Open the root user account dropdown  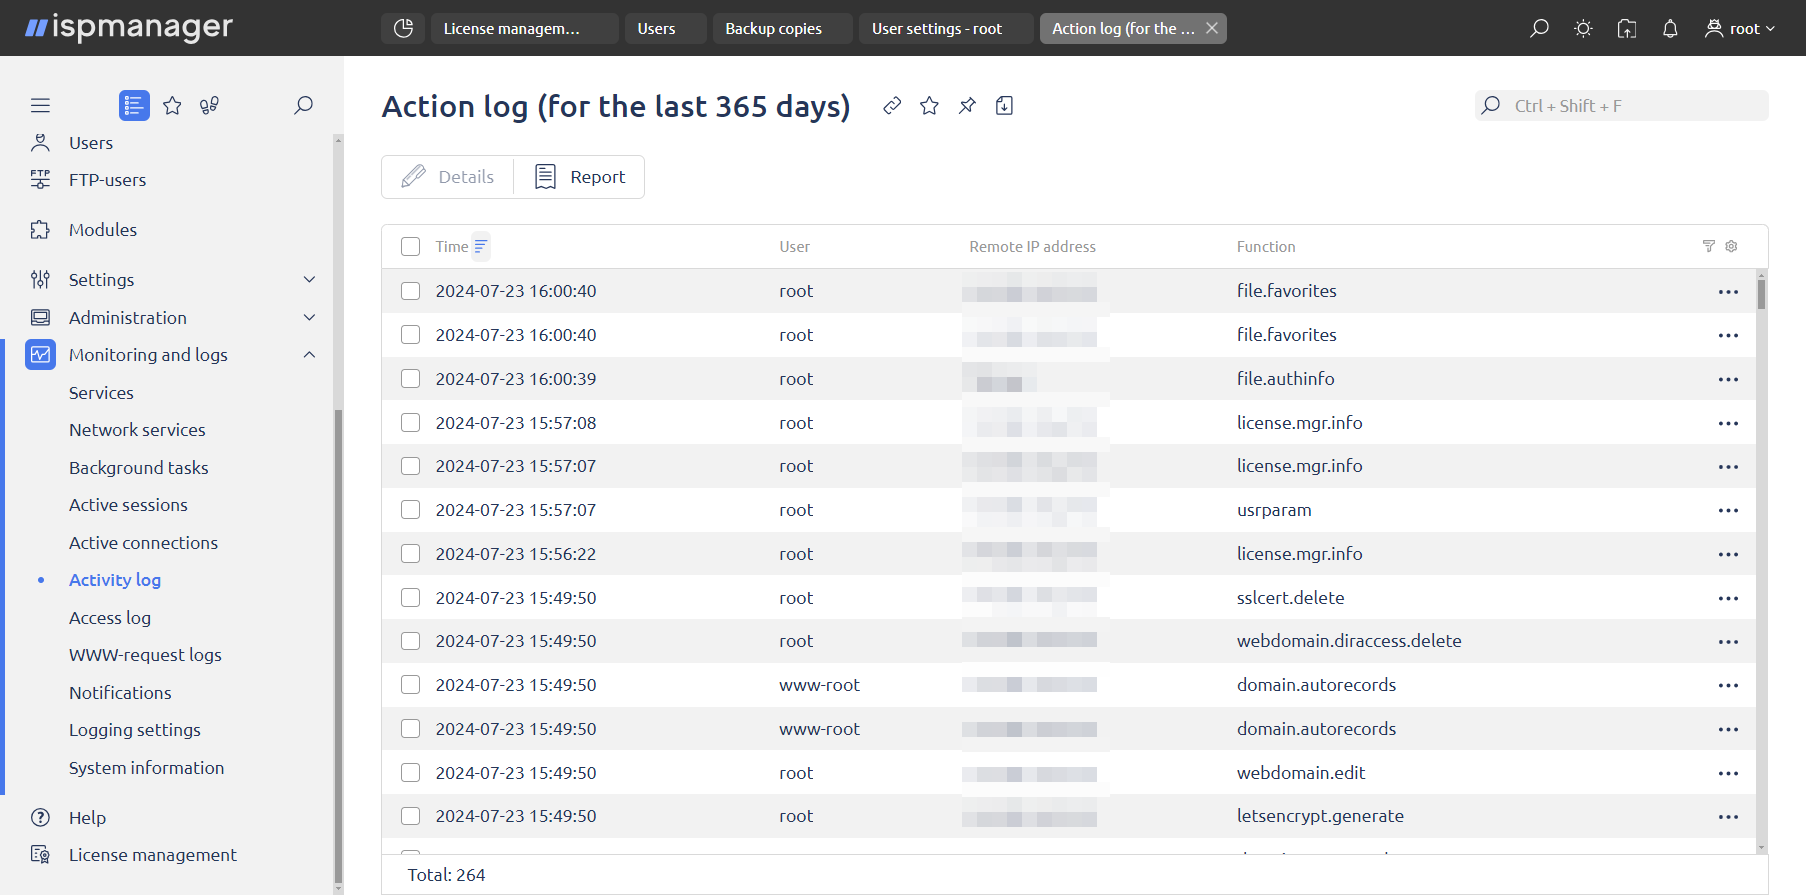pyautogui.click(x=1741, y=29)
